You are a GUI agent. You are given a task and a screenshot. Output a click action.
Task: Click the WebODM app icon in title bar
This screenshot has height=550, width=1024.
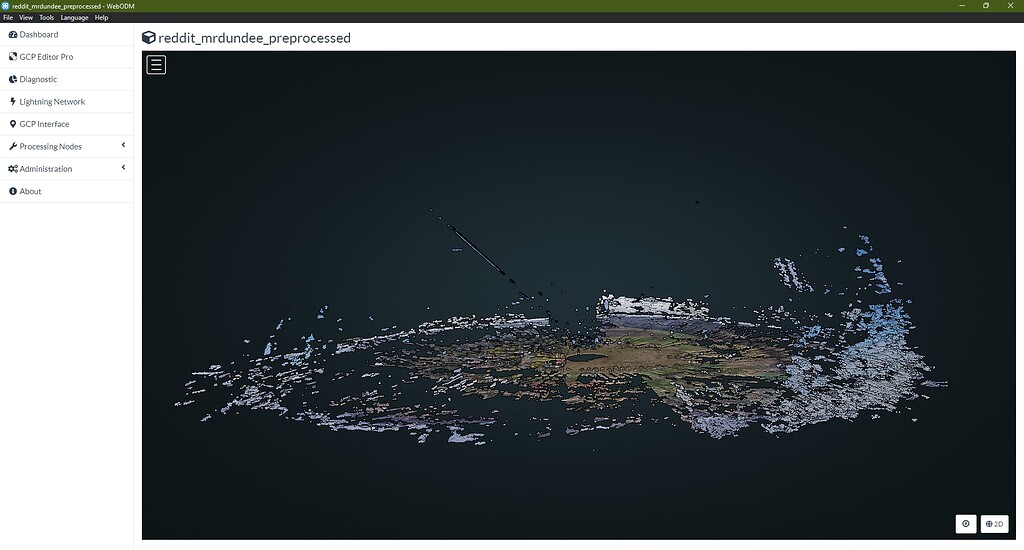tap(6, 6)
